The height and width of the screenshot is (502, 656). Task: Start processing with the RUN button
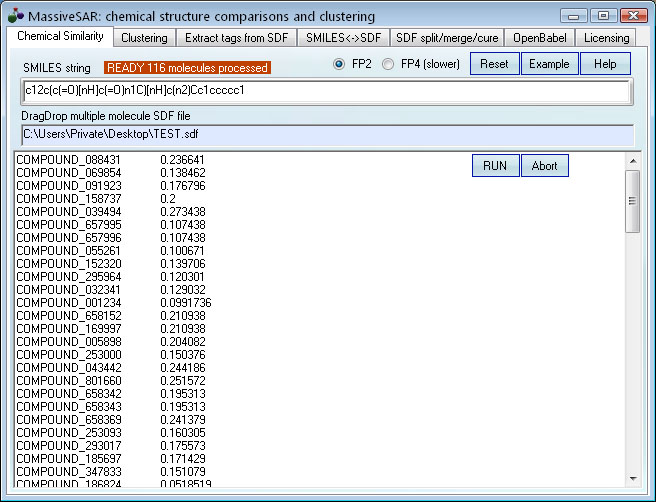pyautogui.click(x=495, y=165)
